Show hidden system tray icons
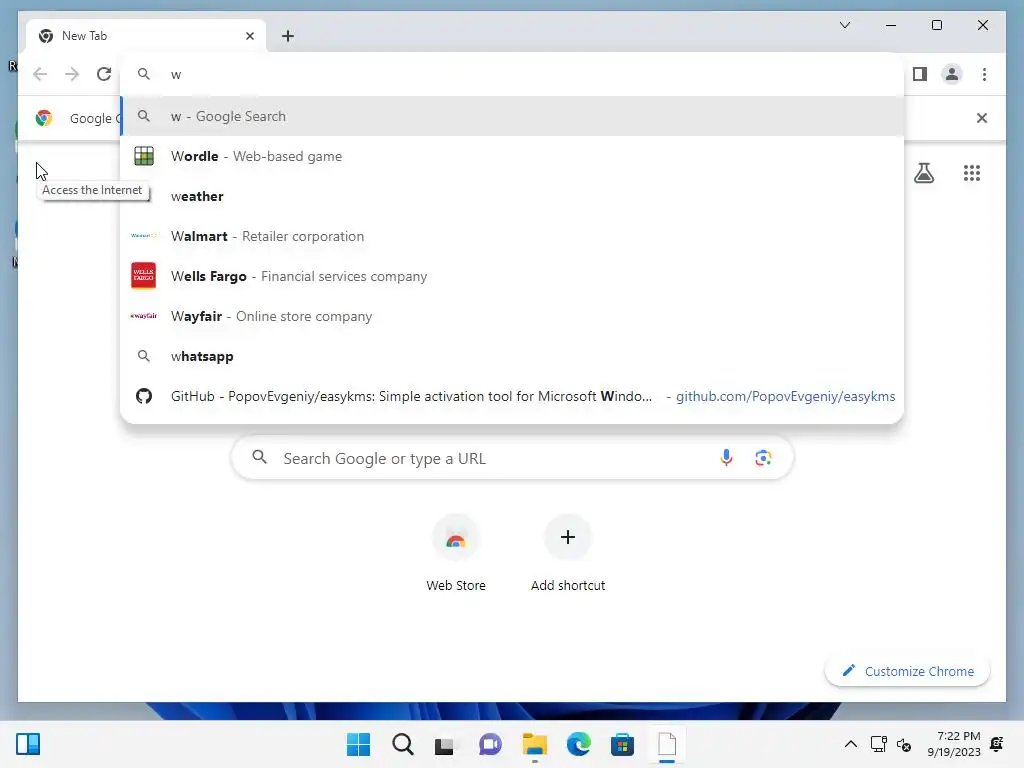 point(850,744)
